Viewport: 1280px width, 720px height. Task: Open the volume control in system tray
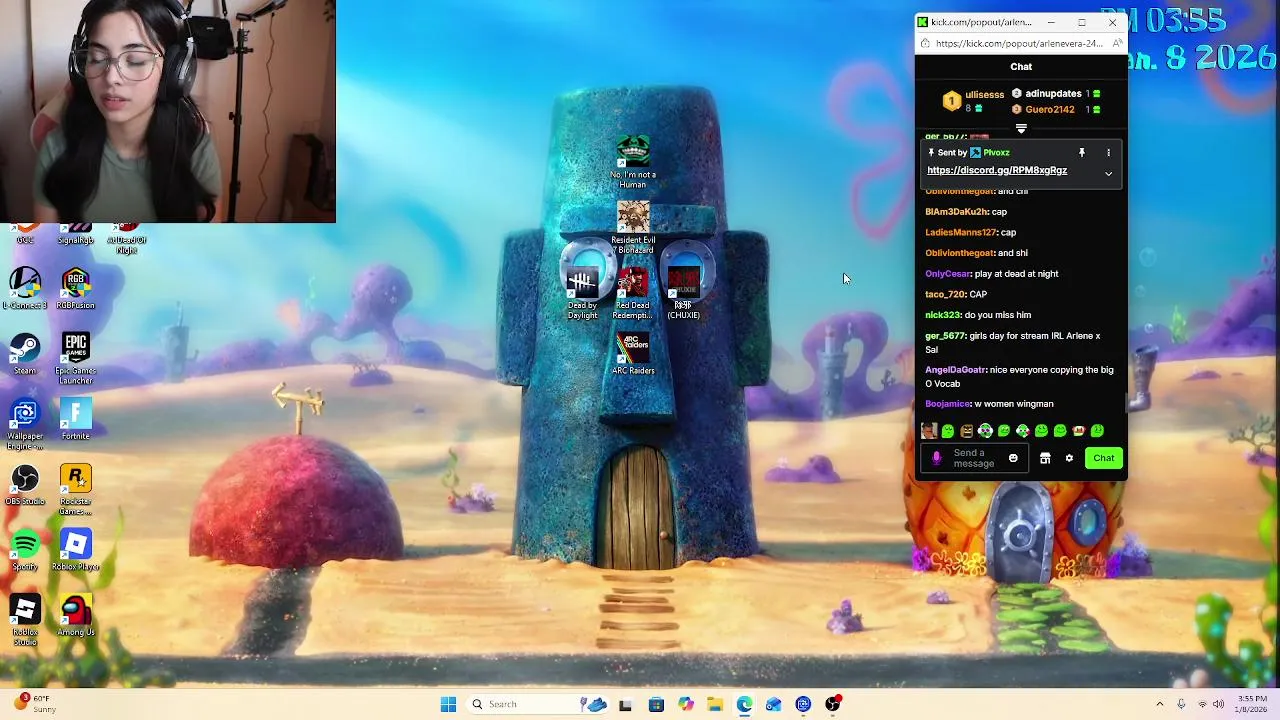point(1220,704)
